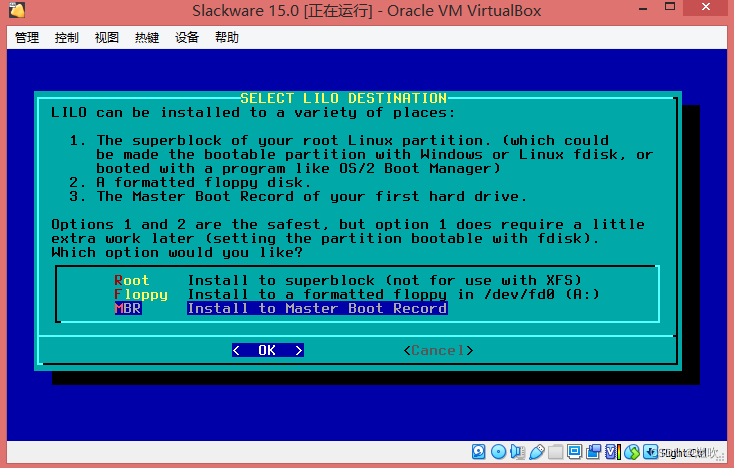Minimize the VirtualBox window
Screen dimensions: 734x468
tap(643, 7)
